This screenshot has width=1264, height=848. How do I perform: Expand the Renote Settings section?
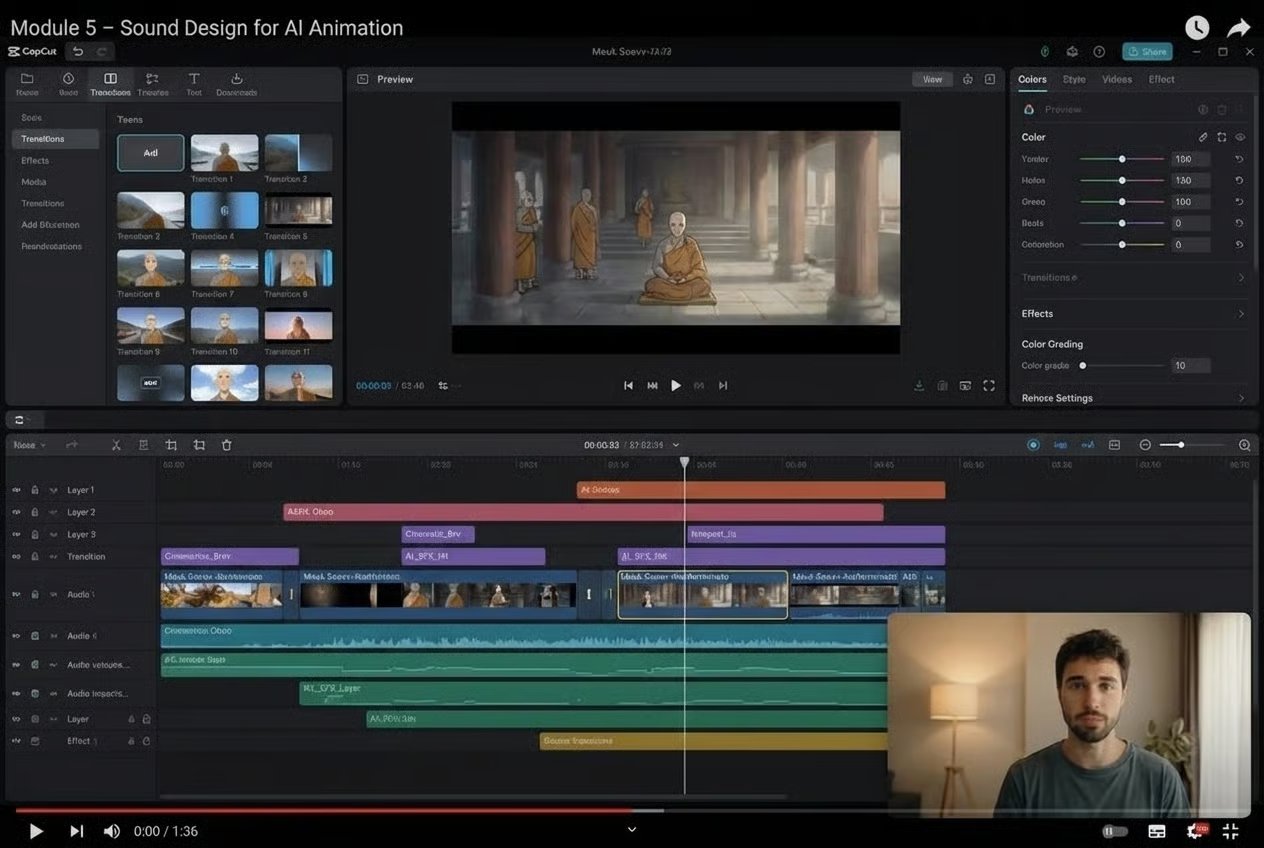tap(1057, 397)
